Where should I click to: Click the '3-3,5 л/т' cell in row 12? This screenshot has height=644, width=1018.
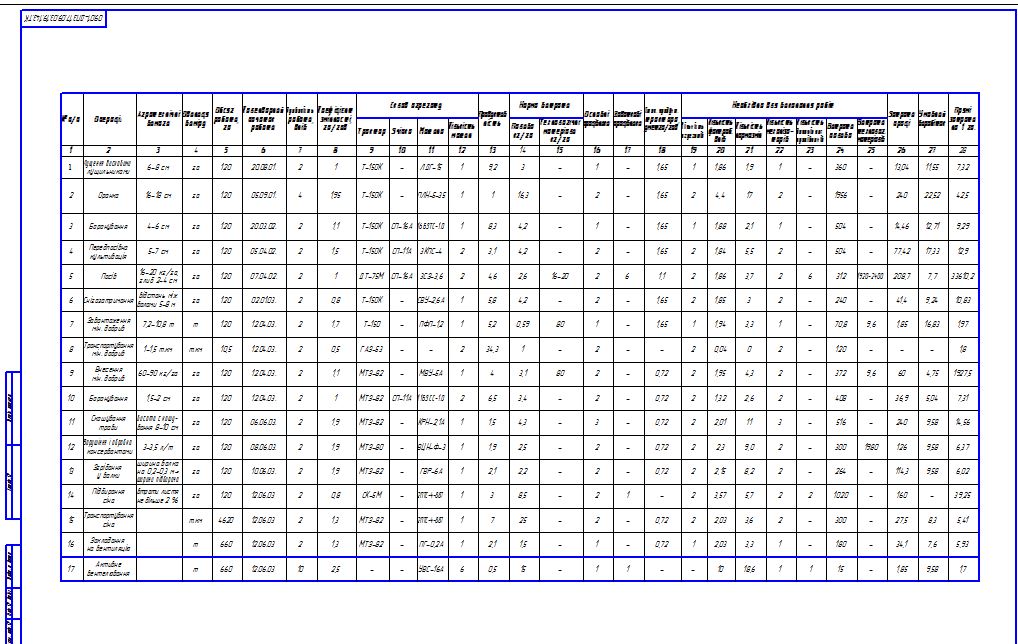pyautogui.click(x=158, y=447)
